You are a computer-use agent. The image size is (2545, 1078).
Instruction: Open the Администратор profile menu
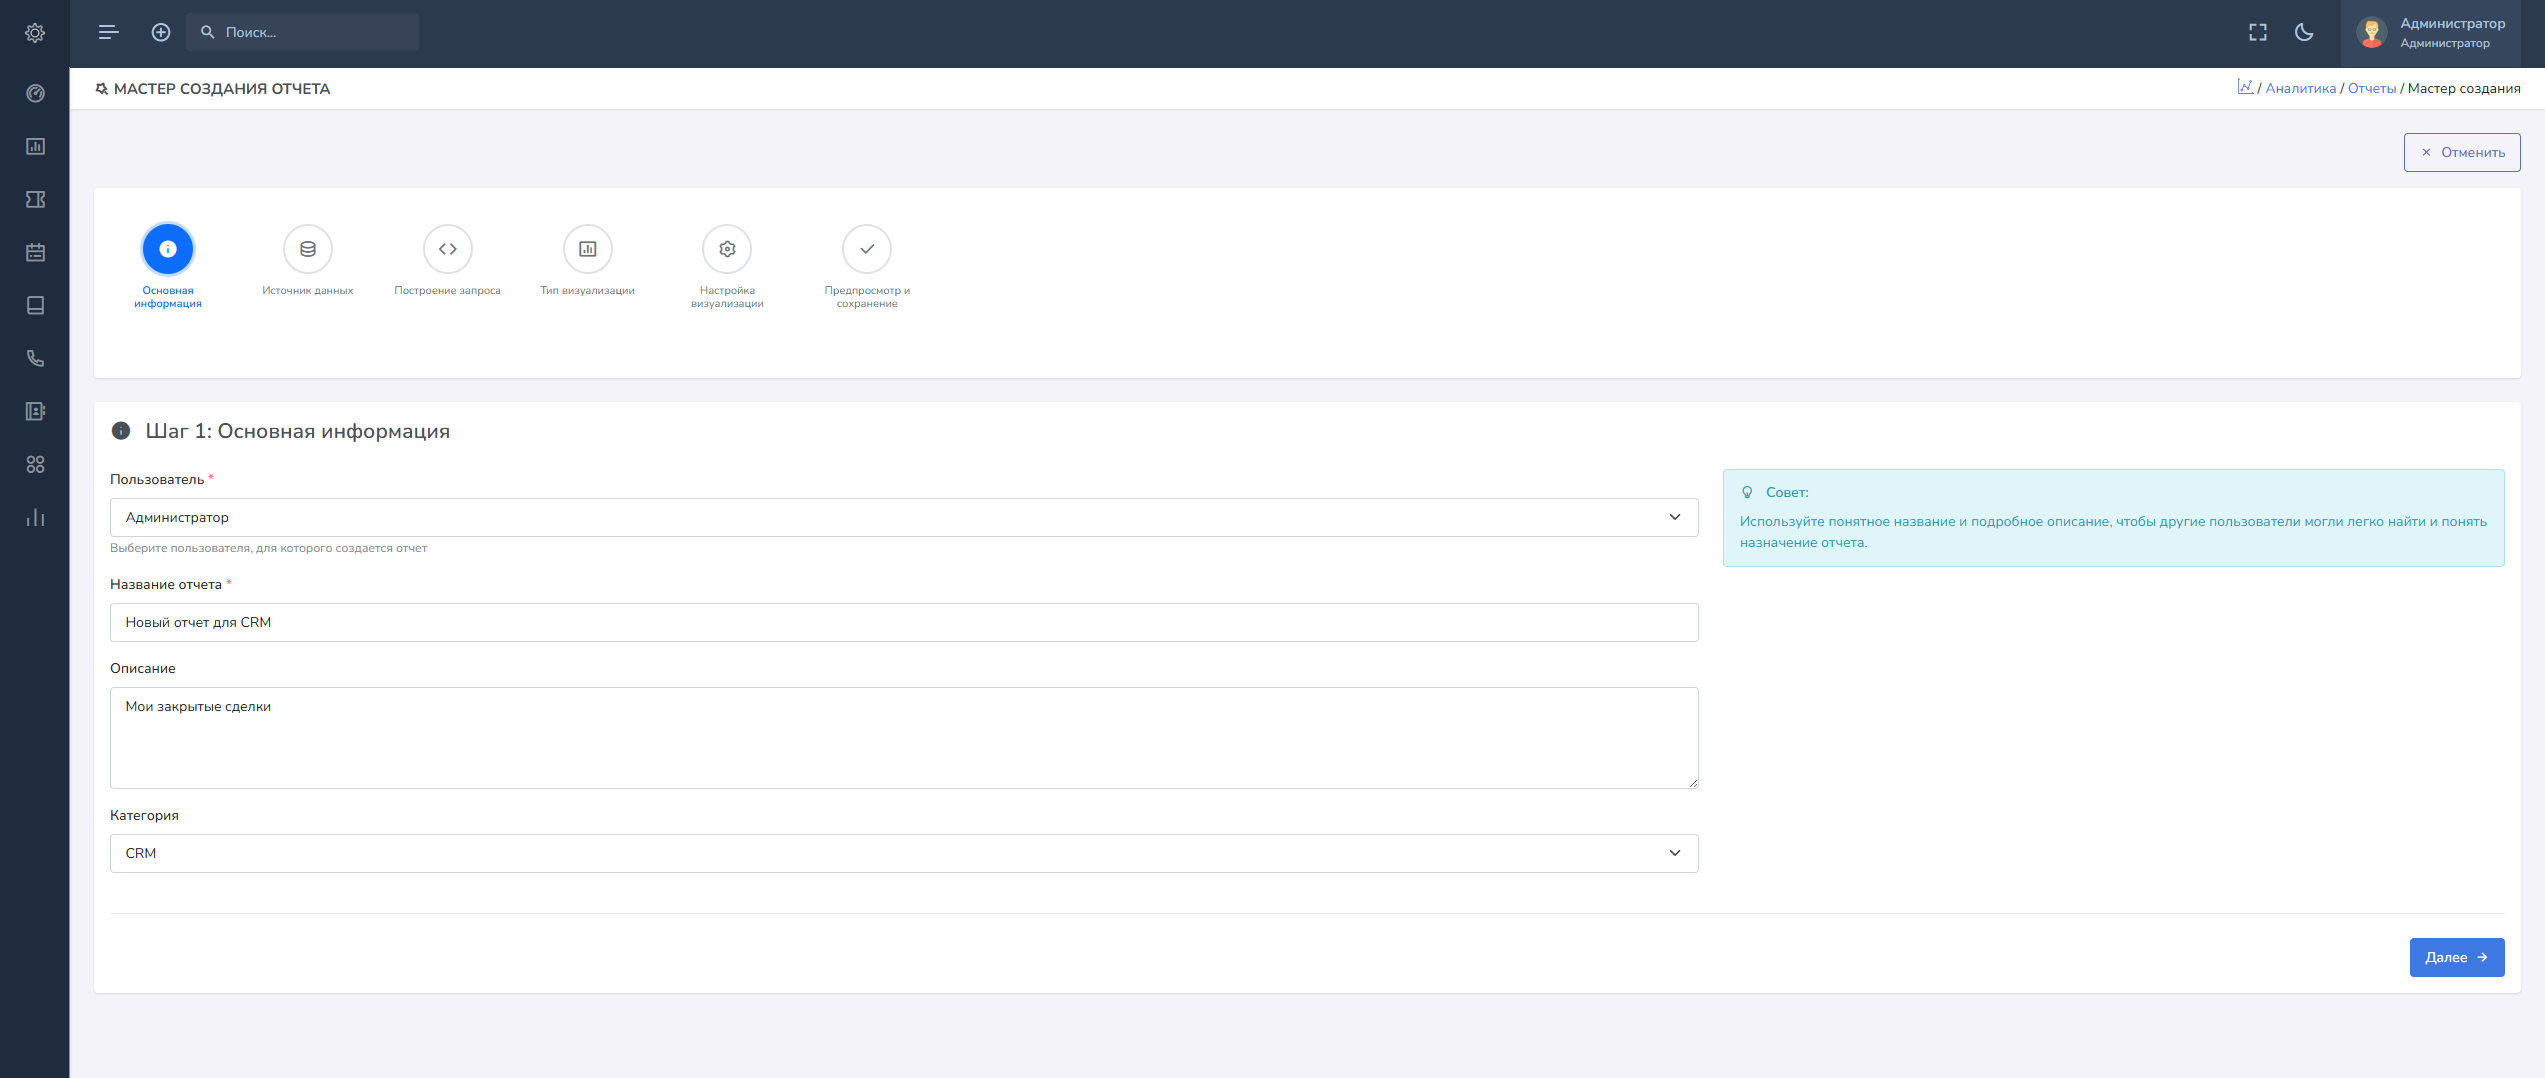pos(2431,33)
